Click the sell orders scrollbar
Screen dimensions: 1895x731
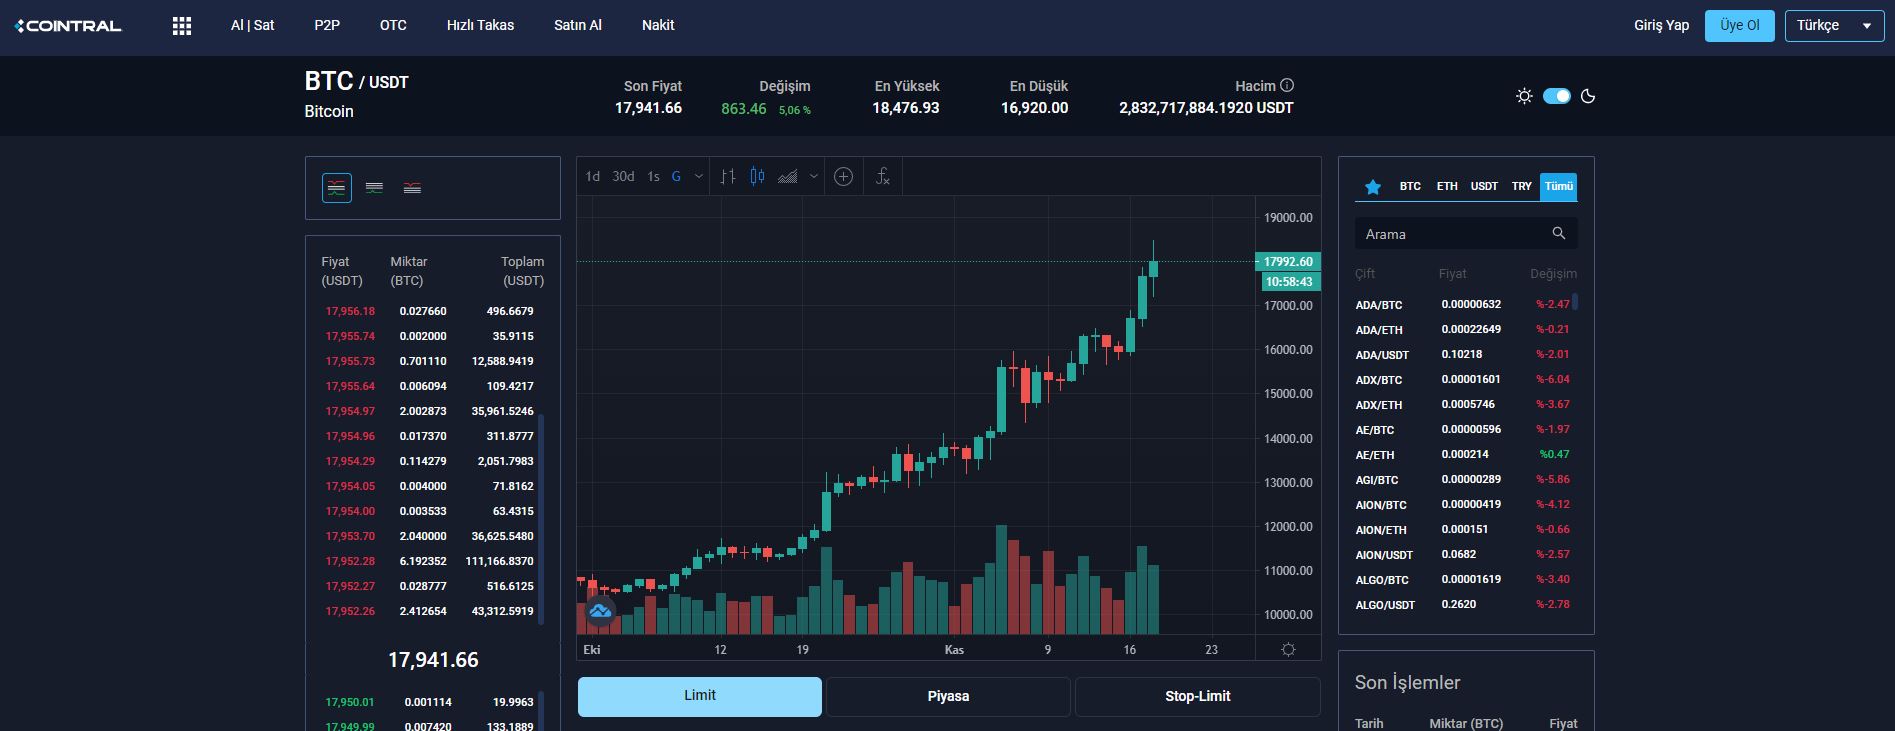pos(541,520)
